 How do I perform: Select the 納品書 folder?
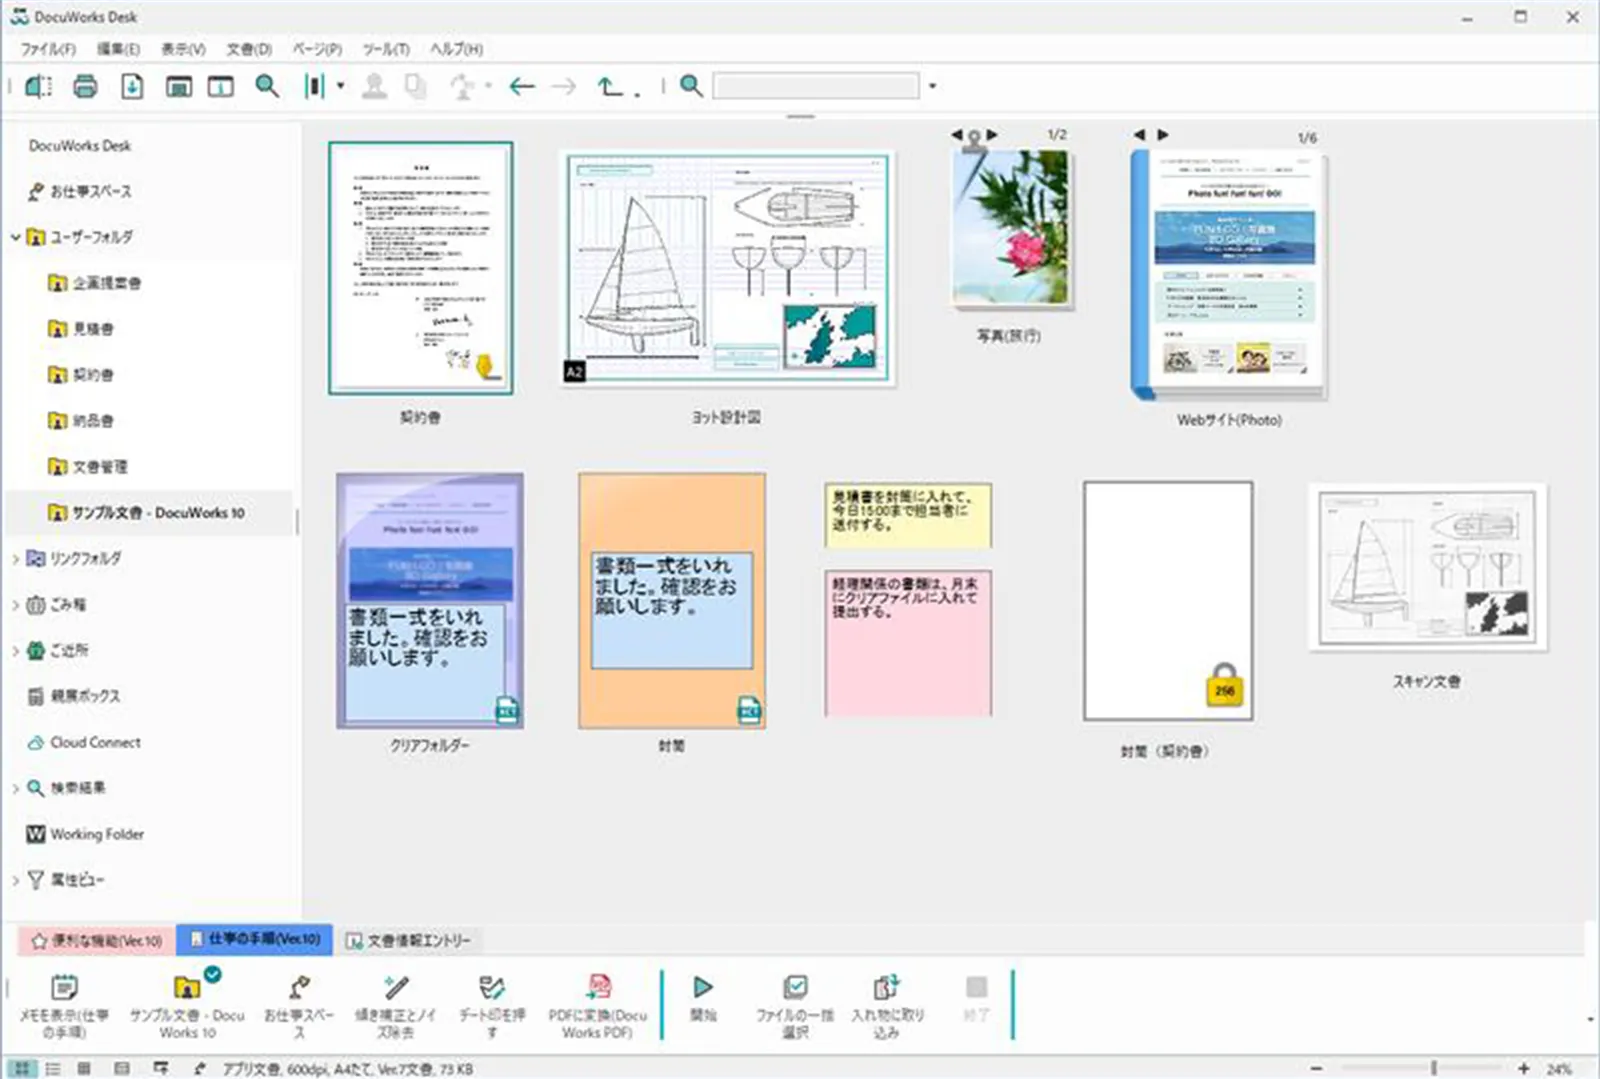pyautogui.click(x=81, y=421)
